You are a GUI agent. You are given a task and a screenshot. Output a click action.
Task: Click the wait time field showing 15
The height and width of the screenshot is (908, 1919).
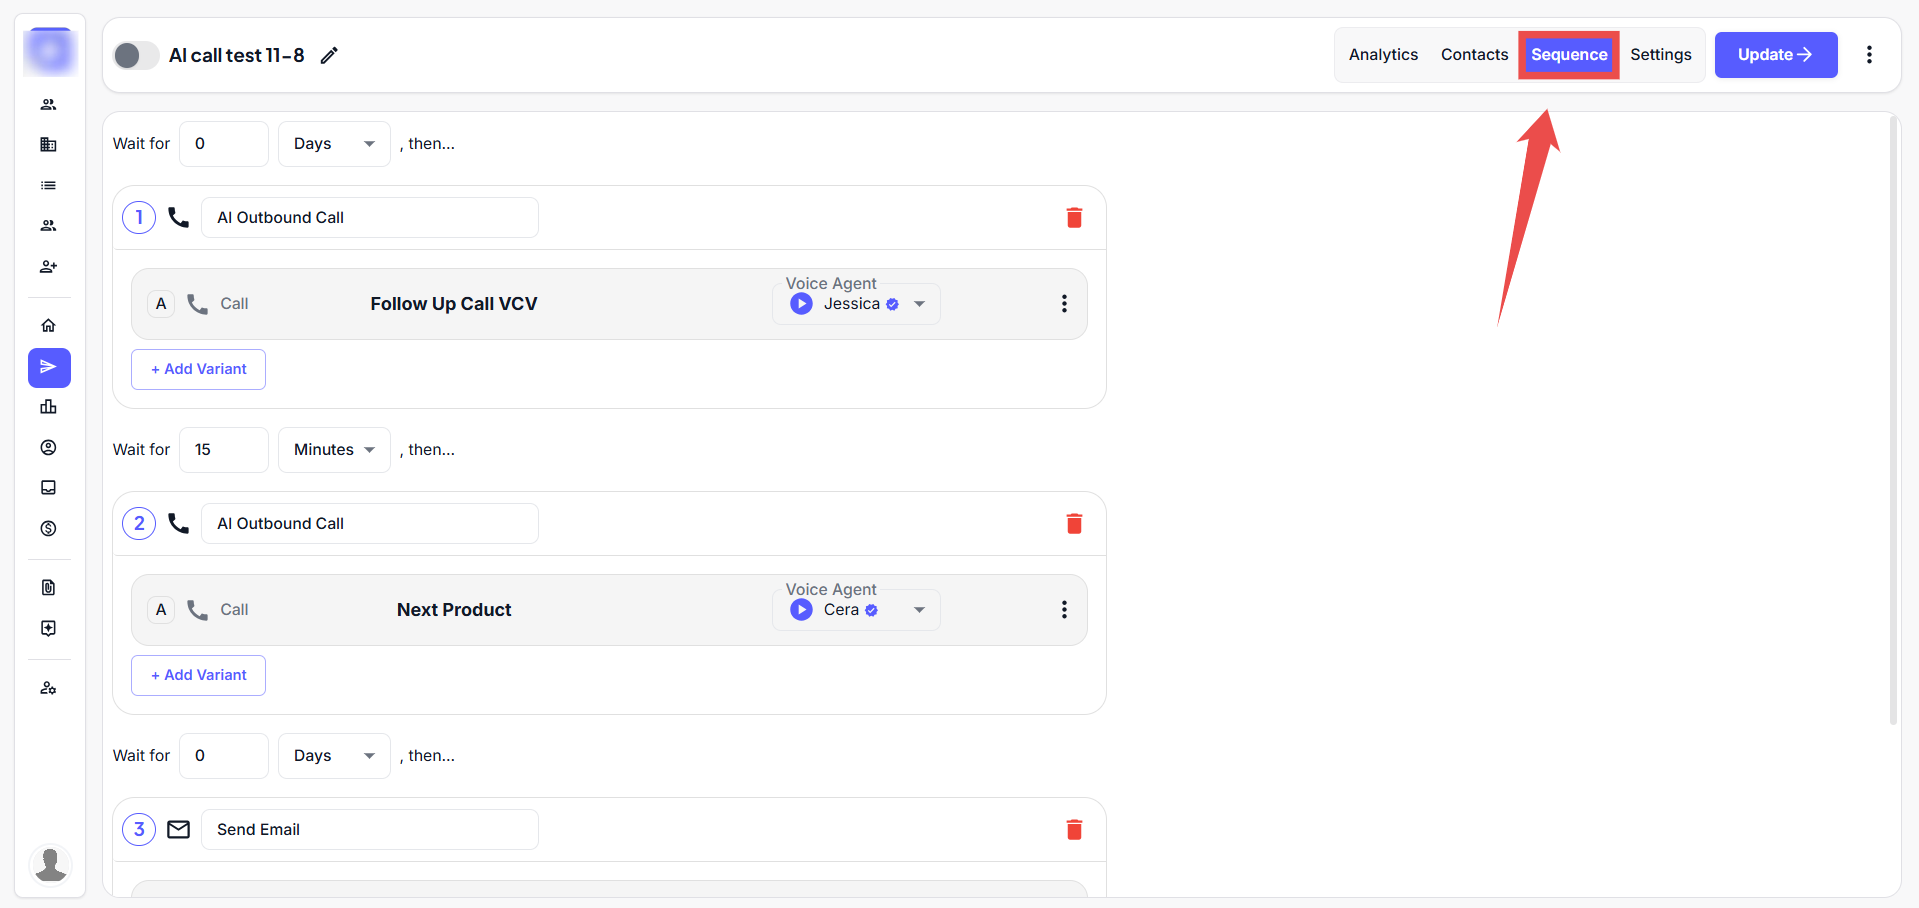[224, 450]
